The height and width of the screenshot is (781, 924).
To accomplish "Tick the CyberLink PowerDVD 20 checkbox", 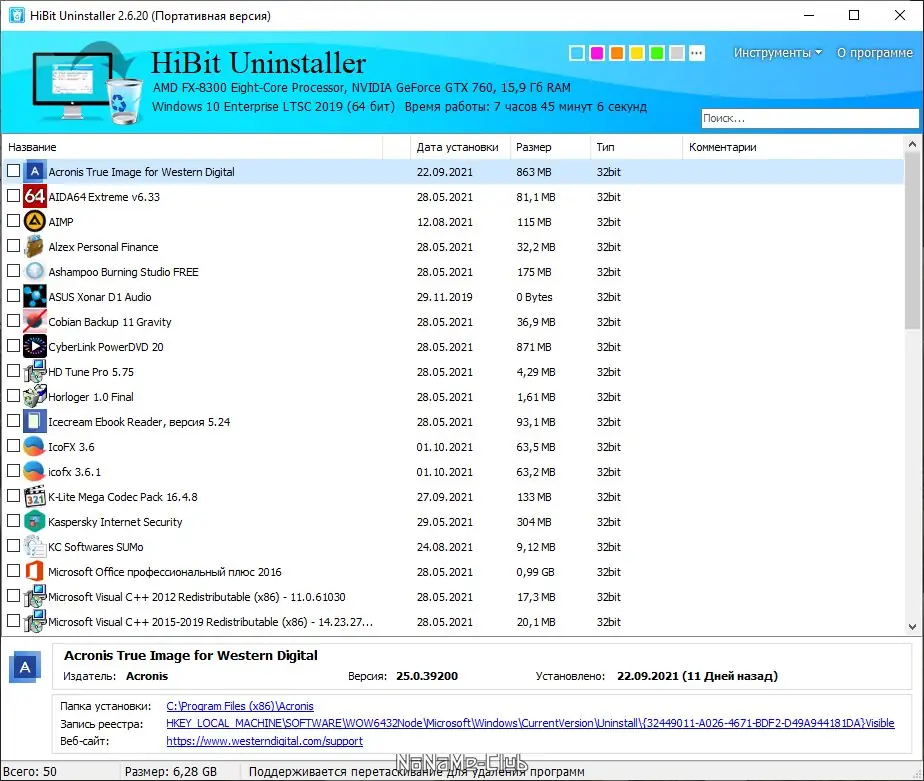I will click(13, 346).
